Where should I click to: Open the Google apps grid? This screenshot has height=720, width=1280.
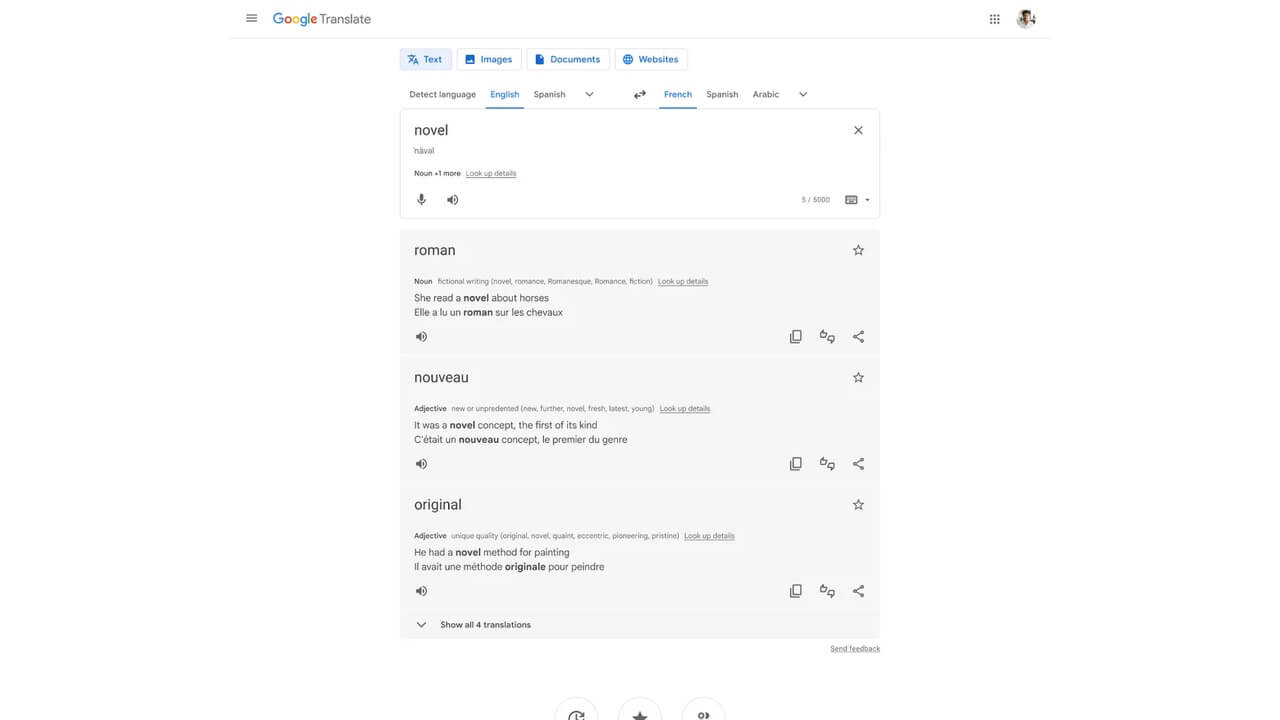(x=994, y=18)
